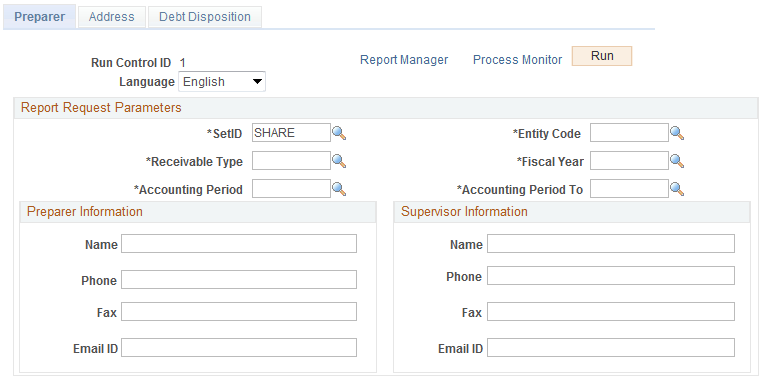Click the Preparer Email ID input field
The height and width of the screenshot is (380, 765).
[239, 348]
